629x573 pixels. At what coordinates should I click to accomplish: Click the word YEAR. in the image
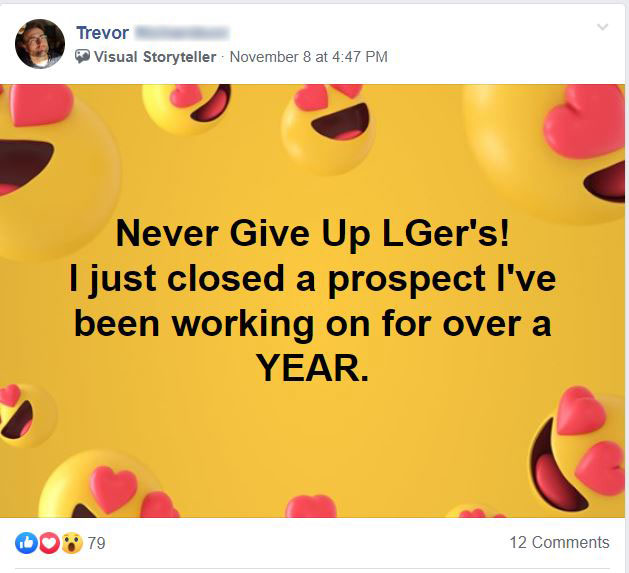point(312,368)
